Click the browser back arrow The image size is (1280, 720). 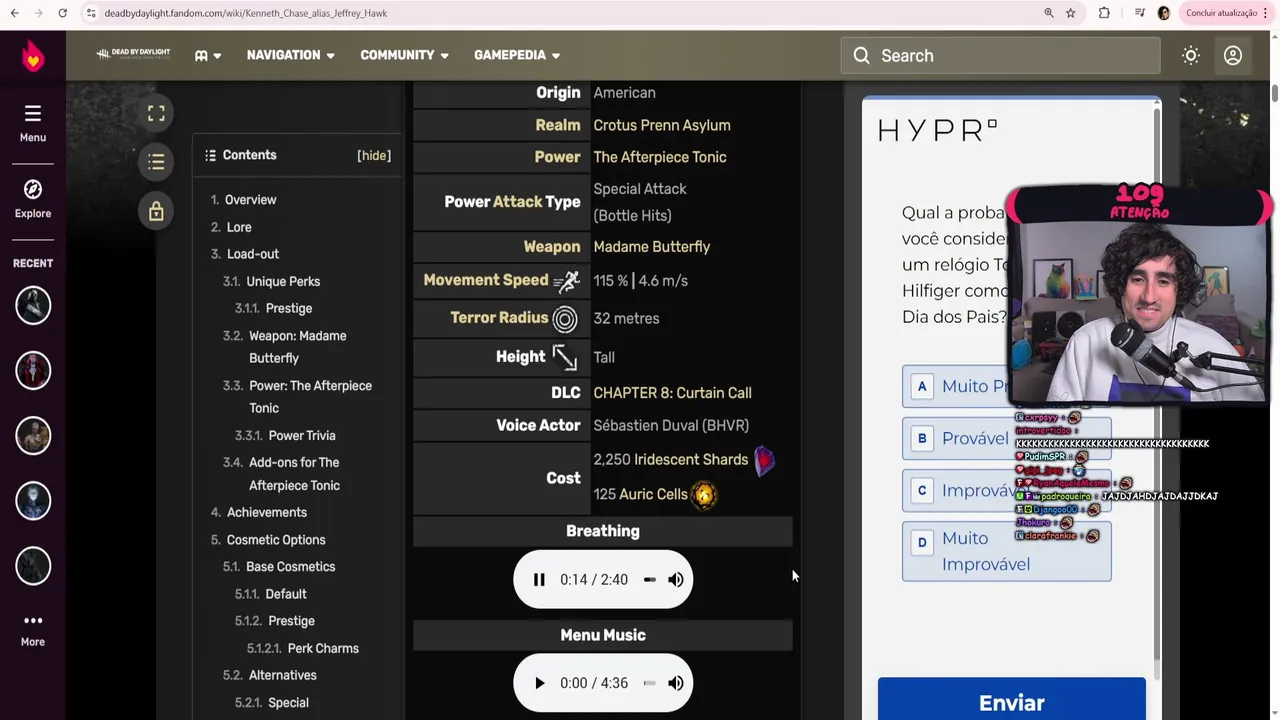tap(14, 13)
